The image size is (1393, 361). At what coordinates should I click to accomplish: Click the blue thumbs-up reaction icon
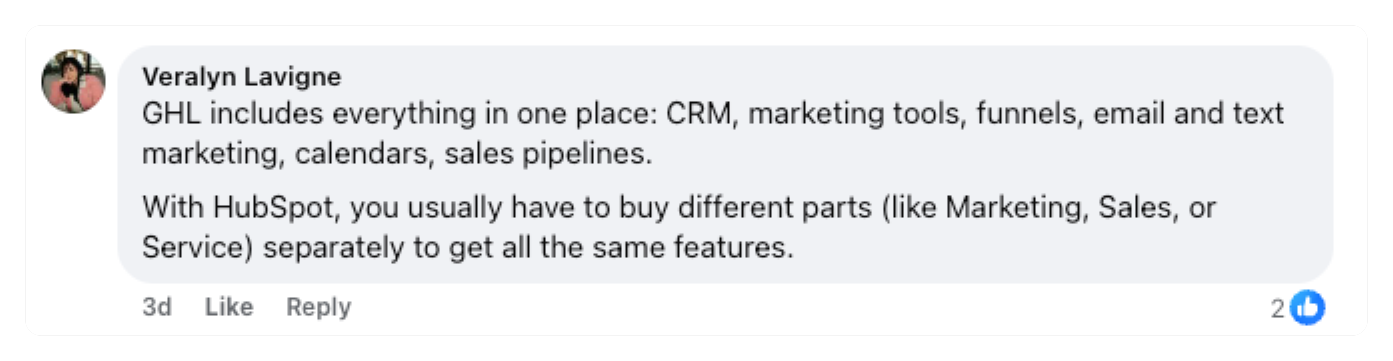1308,308
